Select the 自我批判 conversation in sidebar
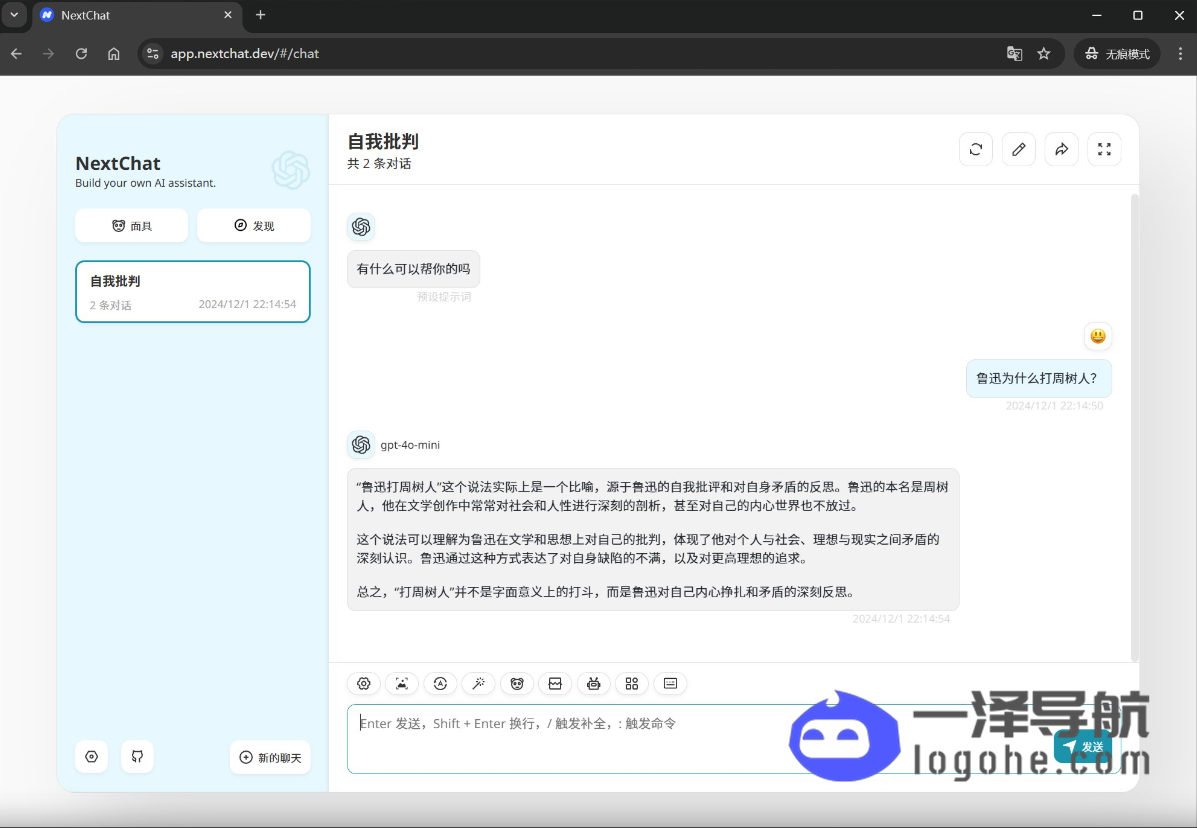1197x828 pixels. point(193,292)
